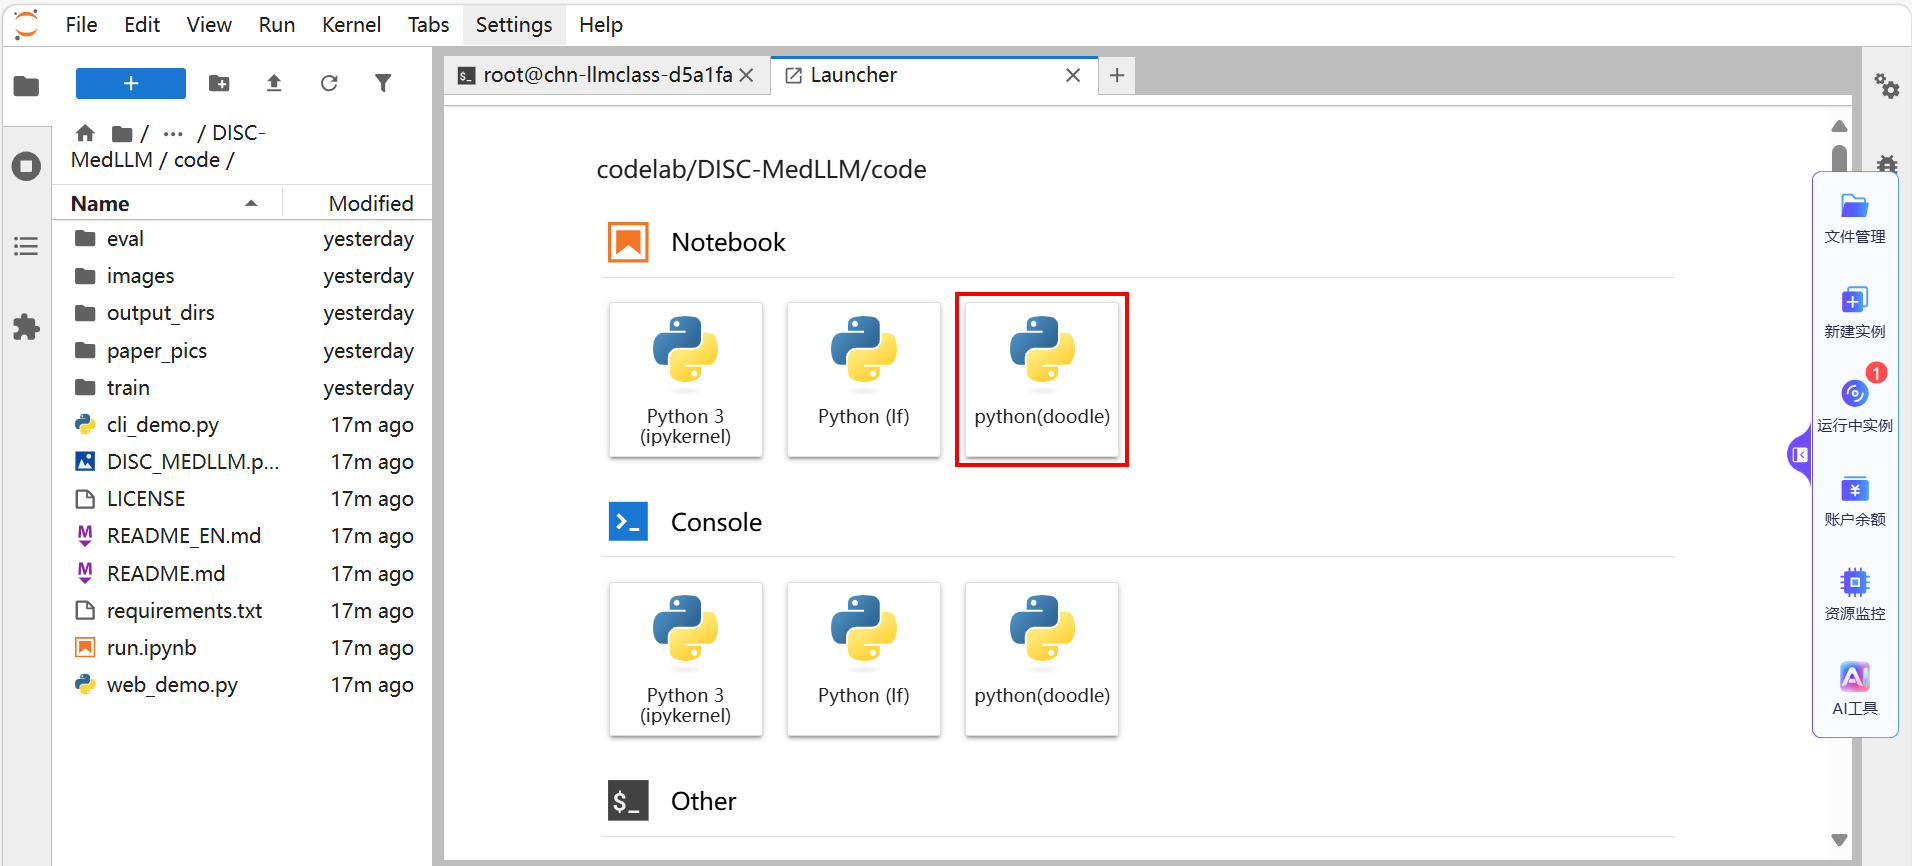The image size is (1912, 866).
Task: Expand the collapsed breadcrumb ellipsis
Action: pos(173,133)
